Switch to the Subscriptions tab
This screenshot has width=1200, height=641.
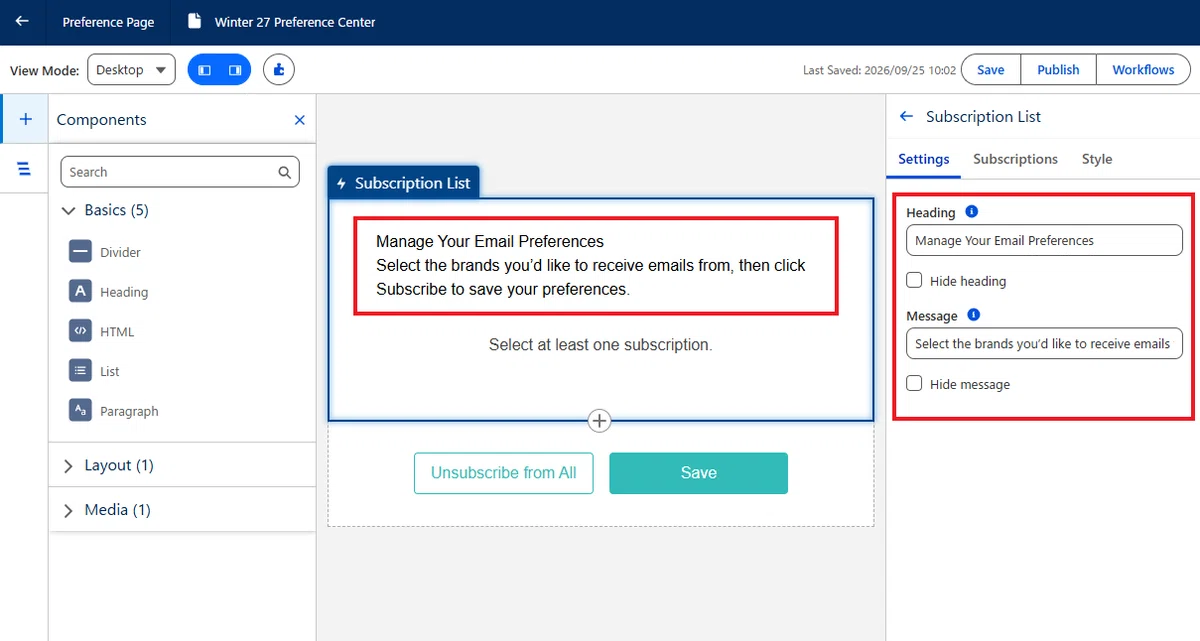(1015, 159)
